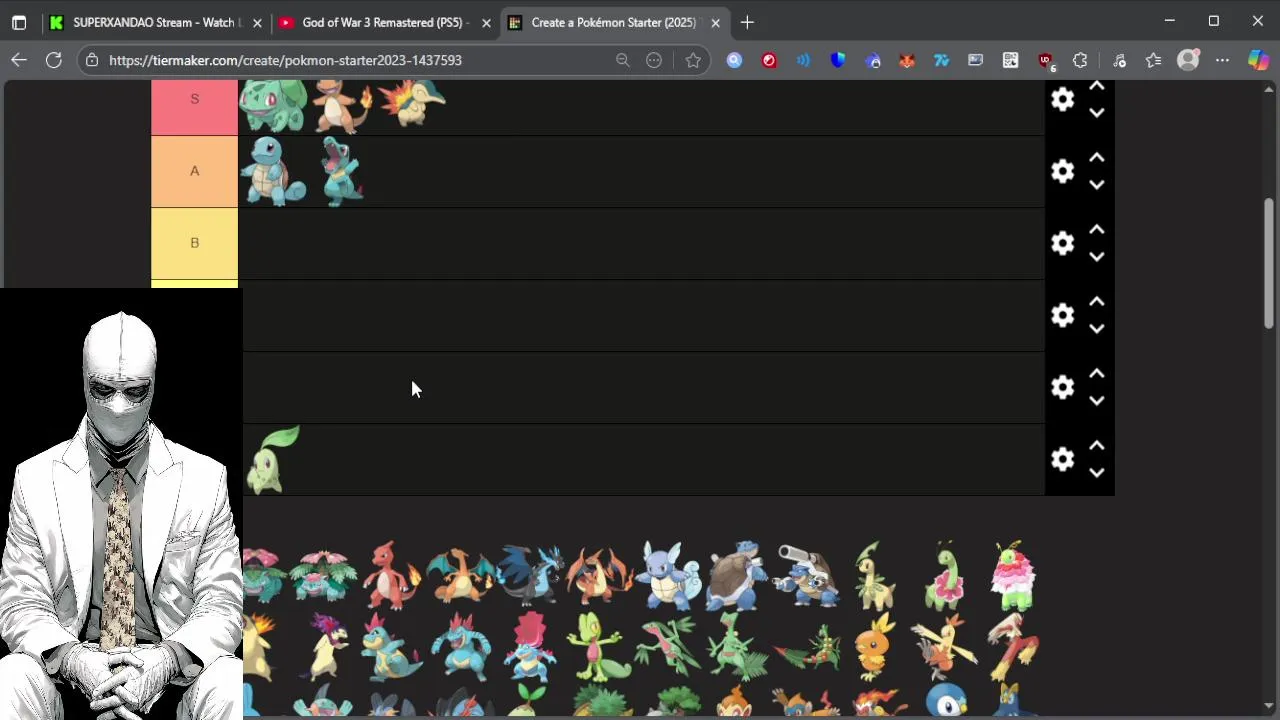Add this page to favorites star
The height and width of the screenshot is (720, 1280).
click(x=693, y=60)
